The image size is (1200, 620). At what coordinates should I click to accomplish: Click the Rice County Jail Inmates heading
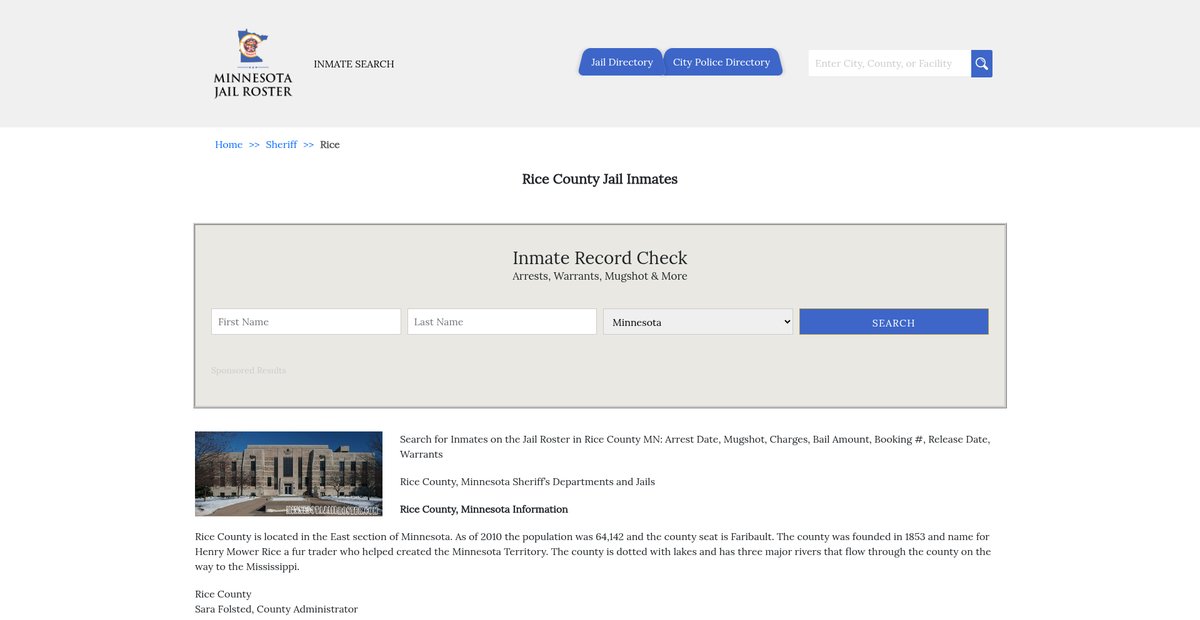point(600,179)
